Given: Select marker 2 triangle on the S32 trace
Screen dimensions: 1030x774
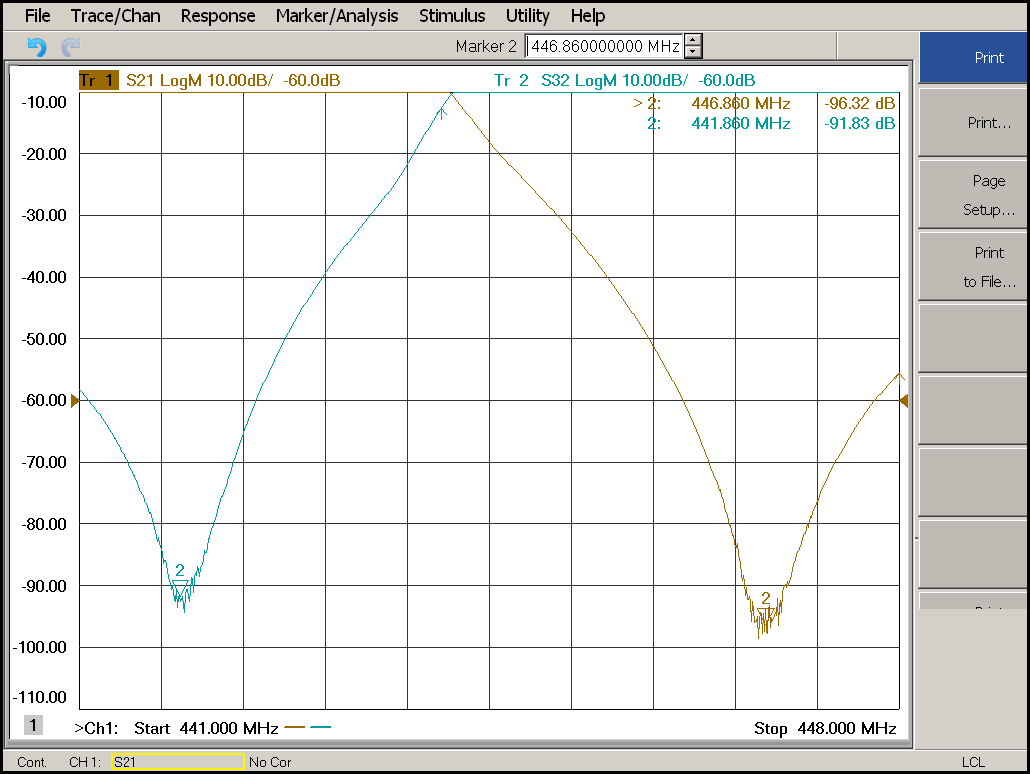Looking at the screenshot, I should tap(180, 586).
